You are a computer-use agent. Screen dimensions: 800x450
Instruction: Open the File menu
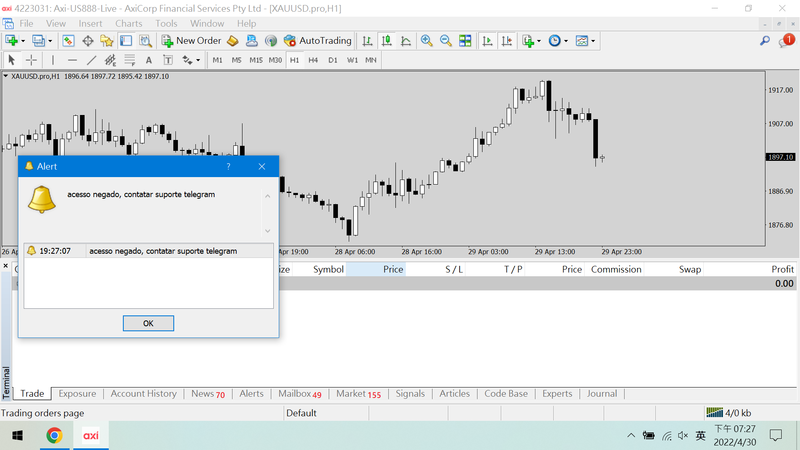coord(26,23)
